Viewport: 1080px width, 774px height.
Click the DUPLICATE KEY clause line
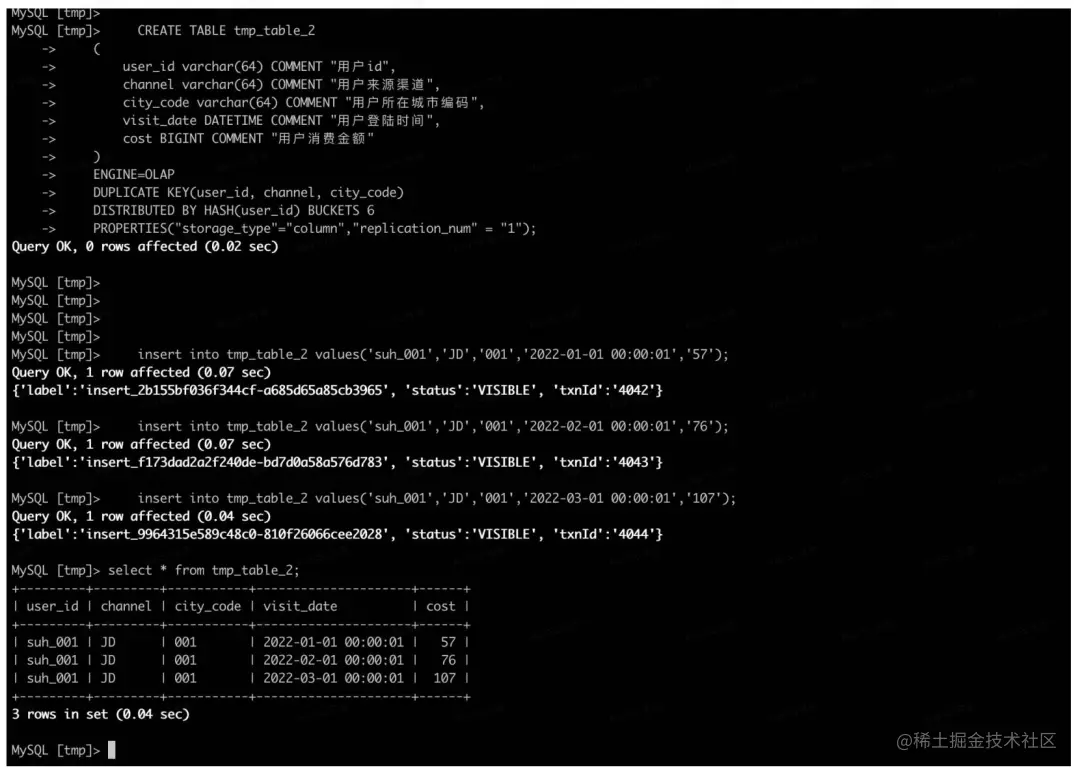248,193
